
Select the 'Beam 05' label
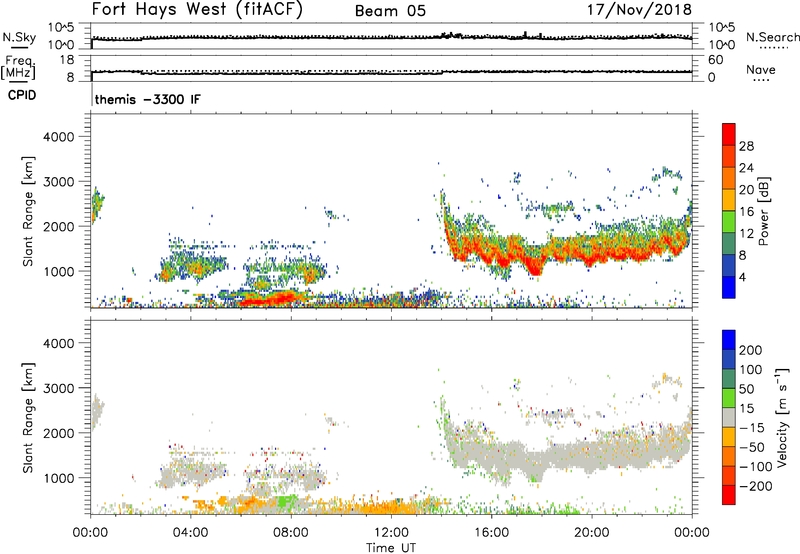[390, 11]
